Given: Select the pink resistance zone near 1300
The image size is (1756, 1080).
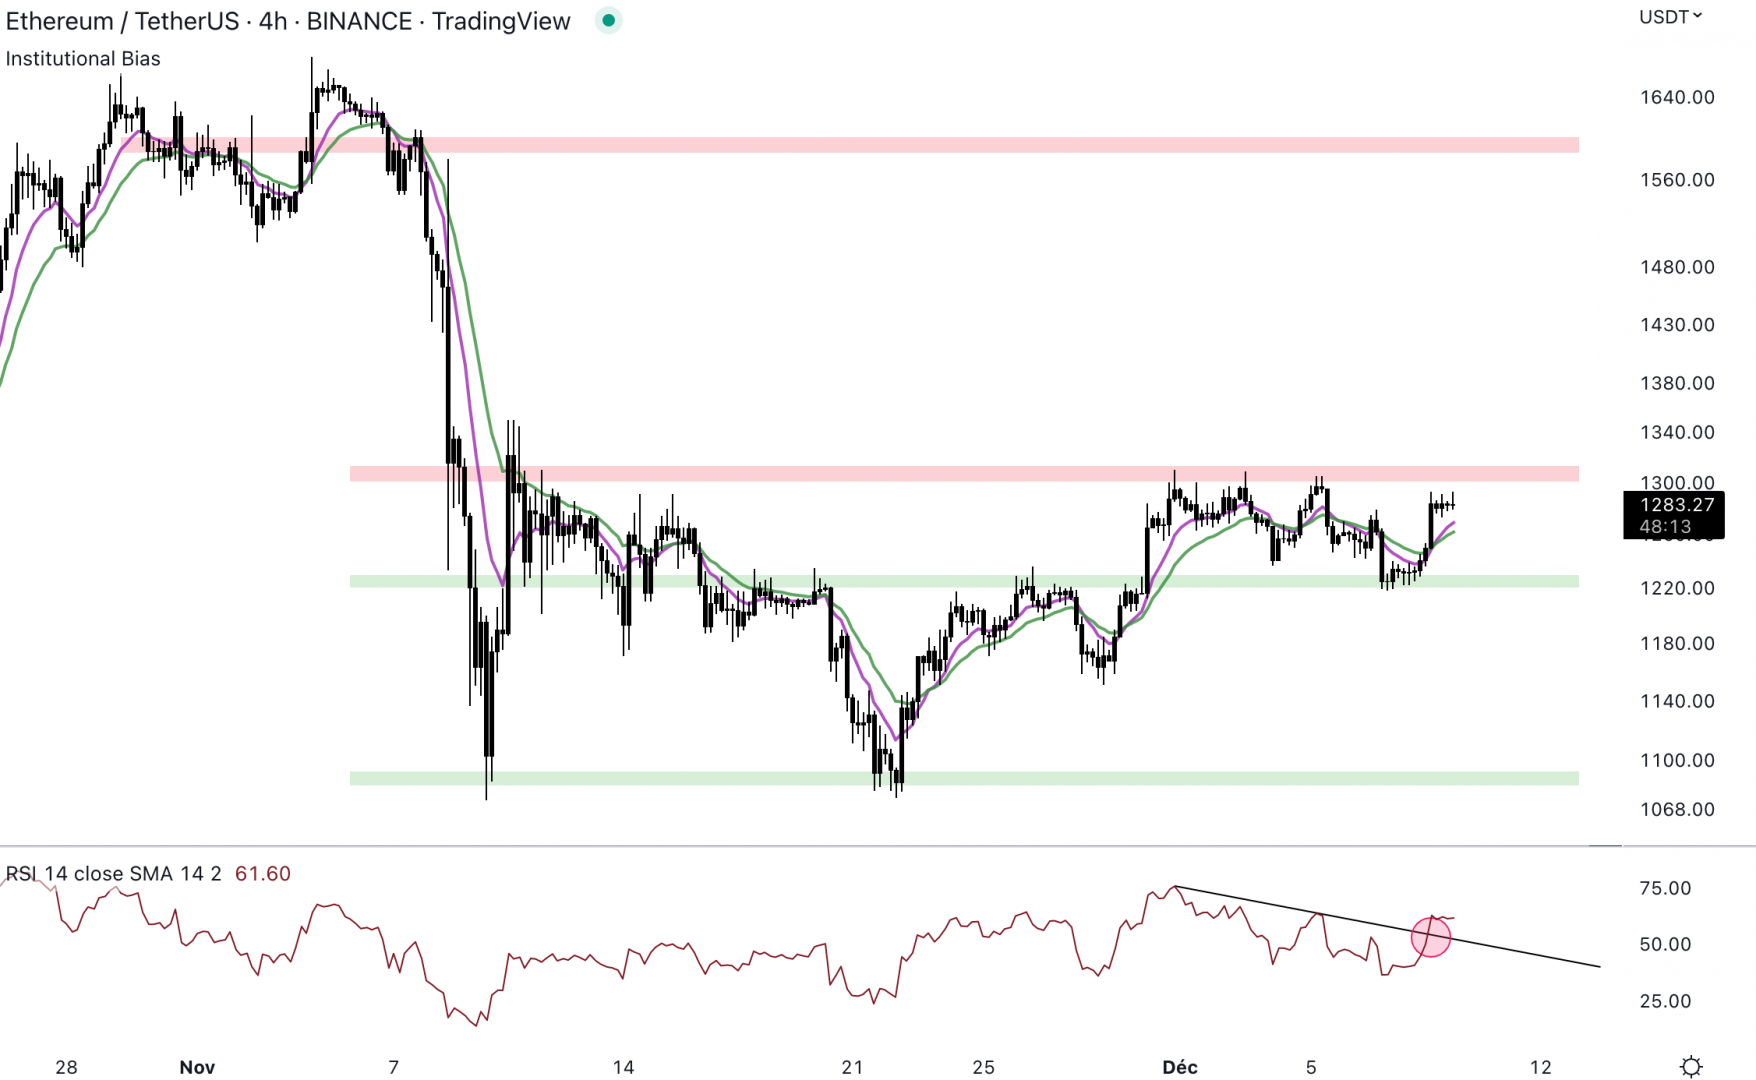Looking at the screenshot, I should pyautogui.click(x=964, y=474).
